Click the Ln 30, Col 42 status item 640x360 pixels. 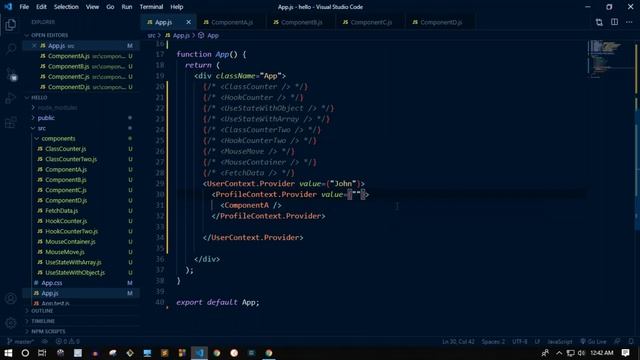[458, 341]
